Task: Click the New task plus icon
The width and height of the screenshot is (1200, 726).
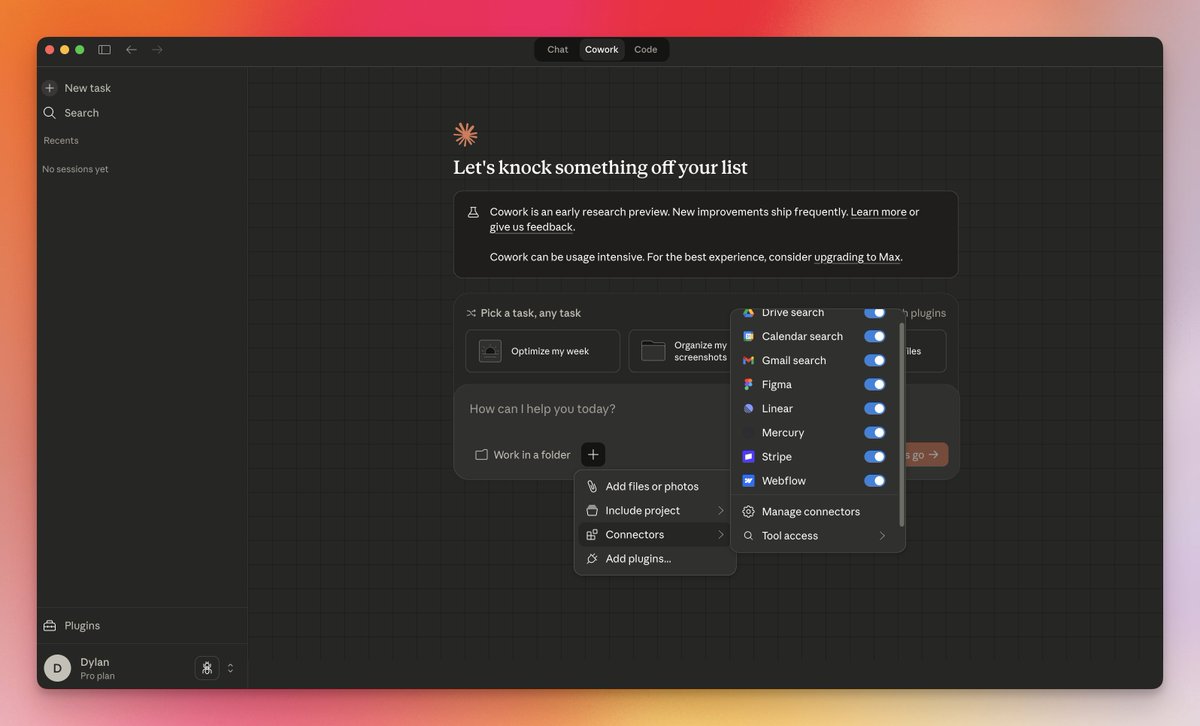Action: coord(50,88)
